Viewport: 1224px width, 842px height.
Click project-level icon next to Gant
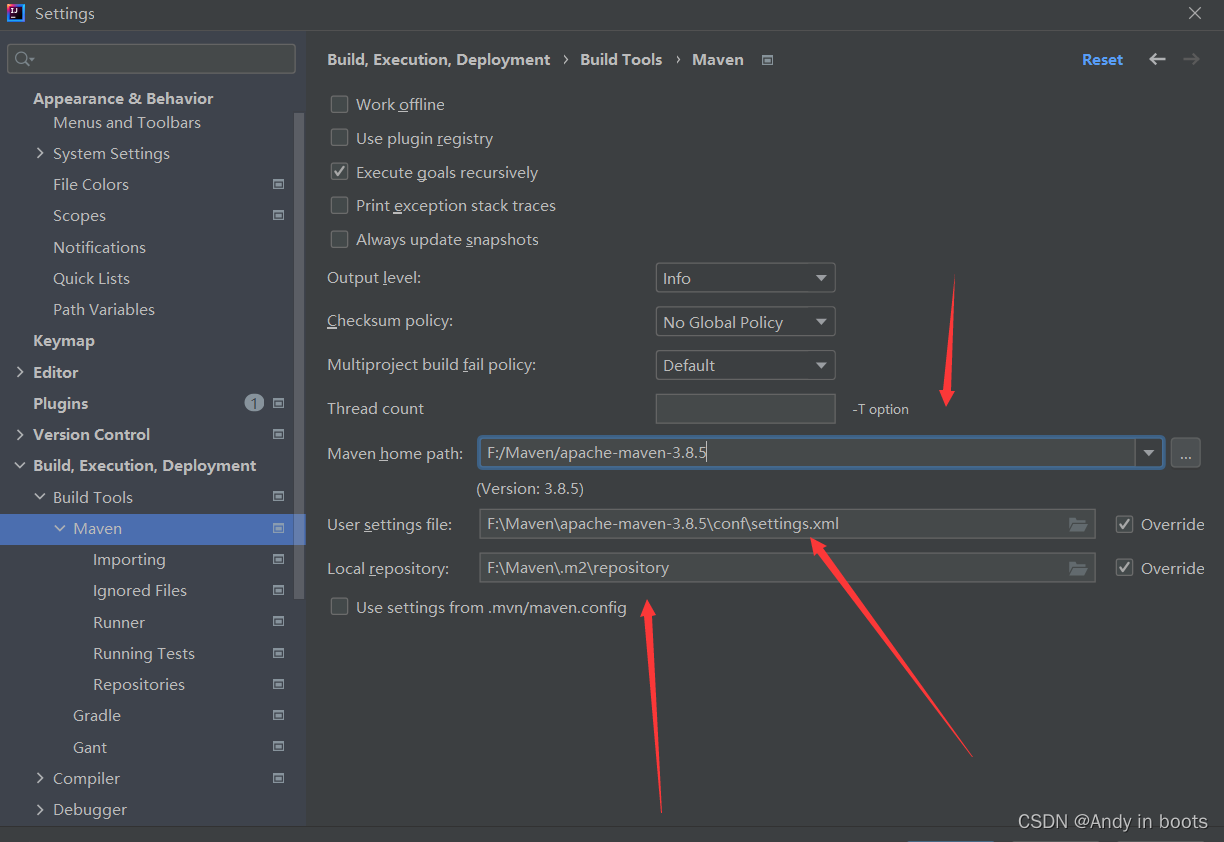pyautogui.click(x=278, y=747)
